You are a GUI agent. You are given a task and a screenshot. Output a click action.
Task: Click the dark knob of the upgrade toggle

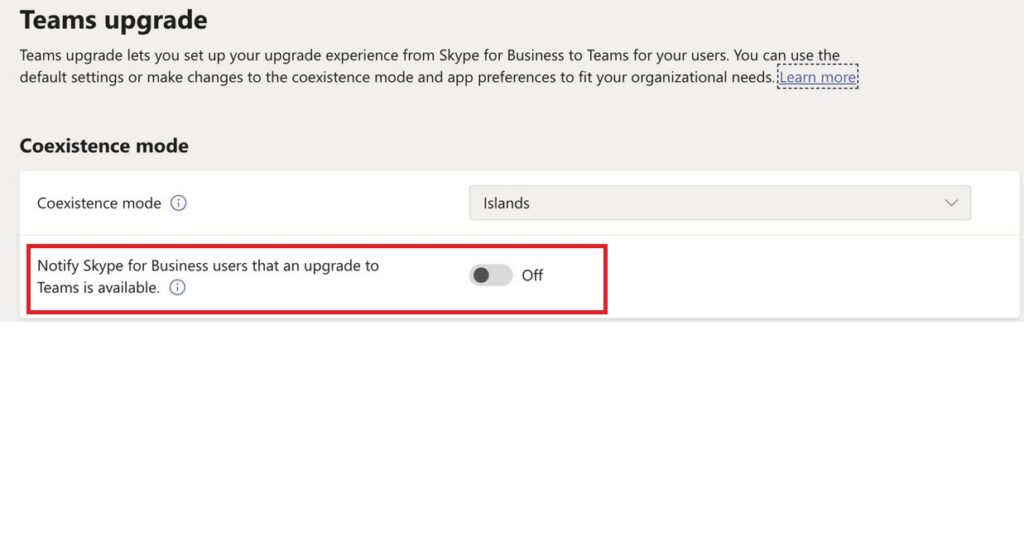tap(481, 275)
